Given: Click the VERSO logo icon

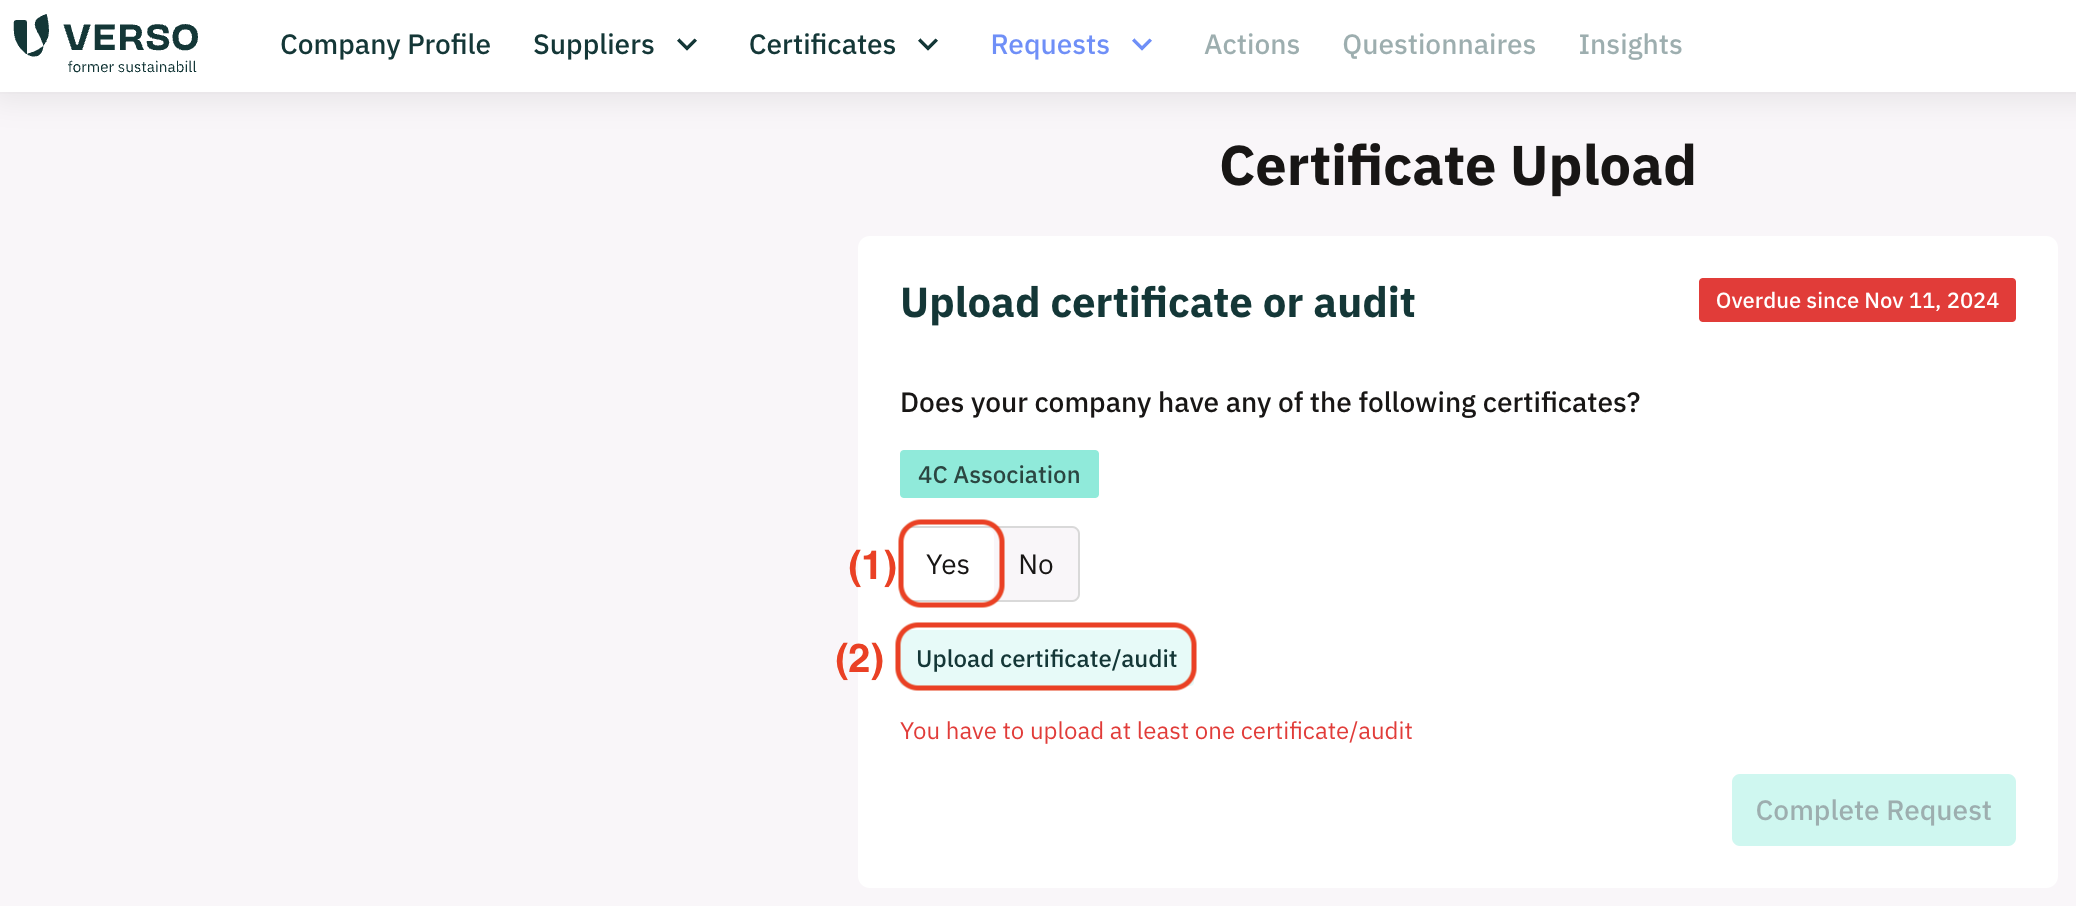Looking at the screenshot, I should pos(31,36).
